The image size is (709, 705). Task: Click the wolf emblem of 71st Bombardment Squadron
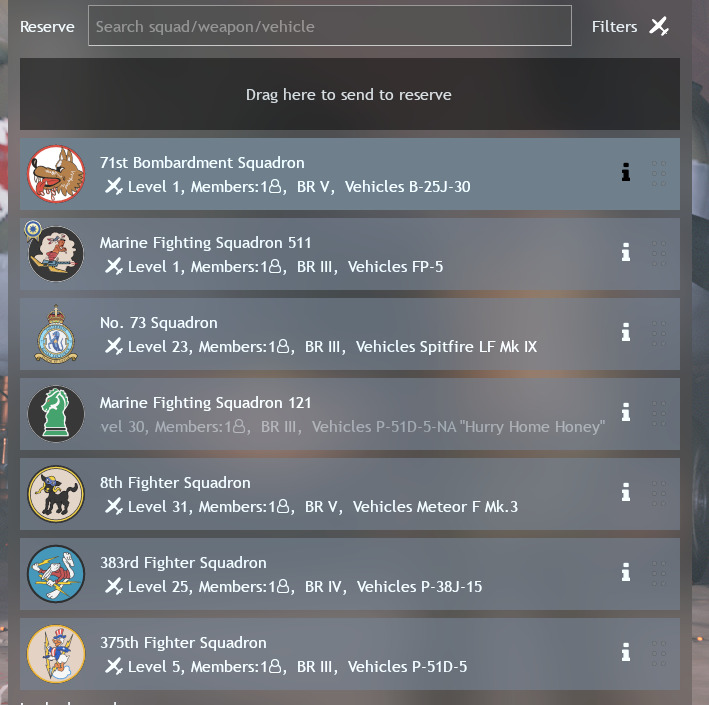tap(56, 174)
